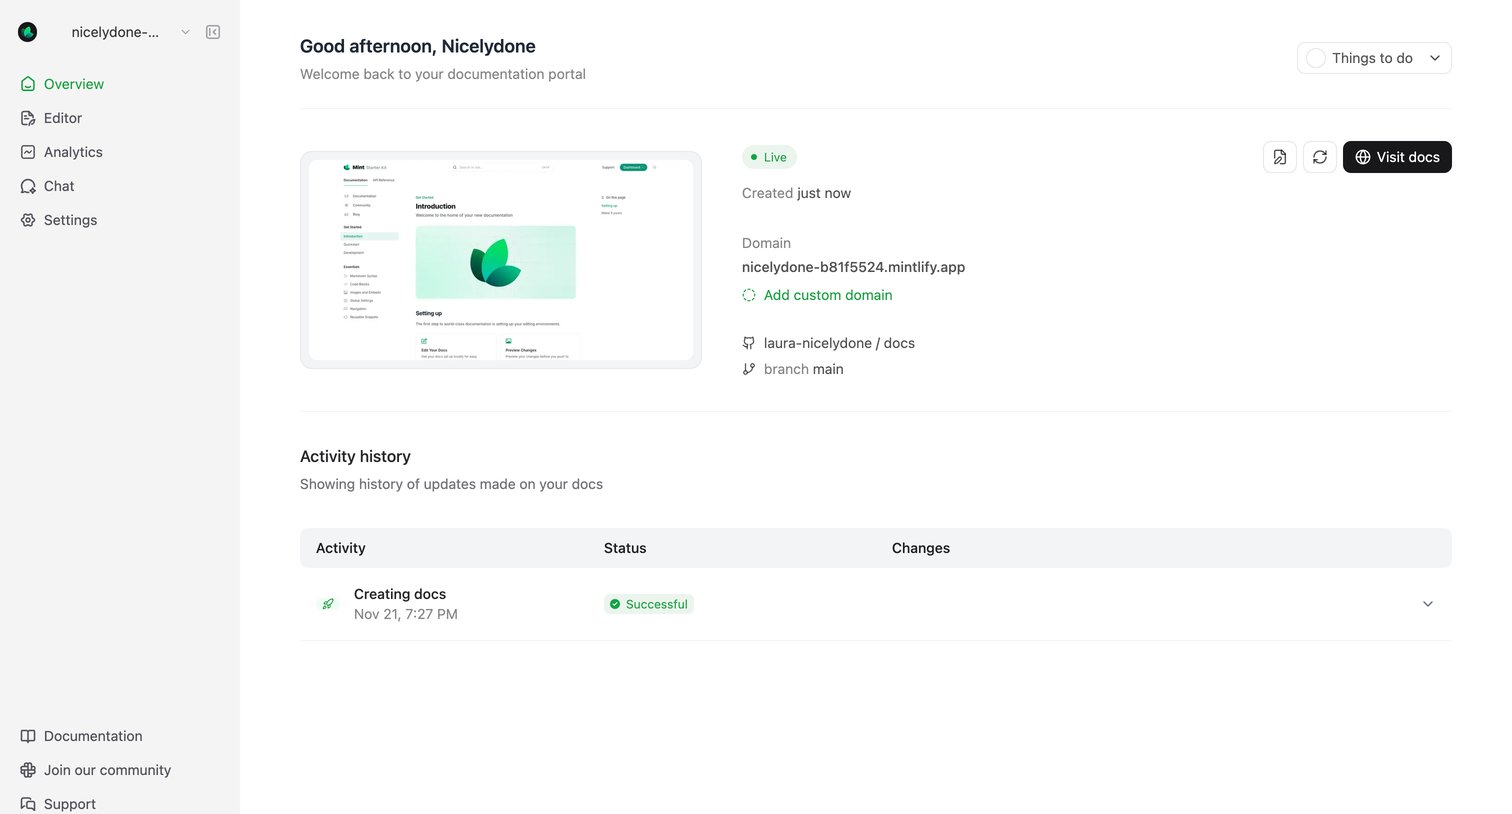
Task: Click the Things to do progress circle
Action: 1316,58
